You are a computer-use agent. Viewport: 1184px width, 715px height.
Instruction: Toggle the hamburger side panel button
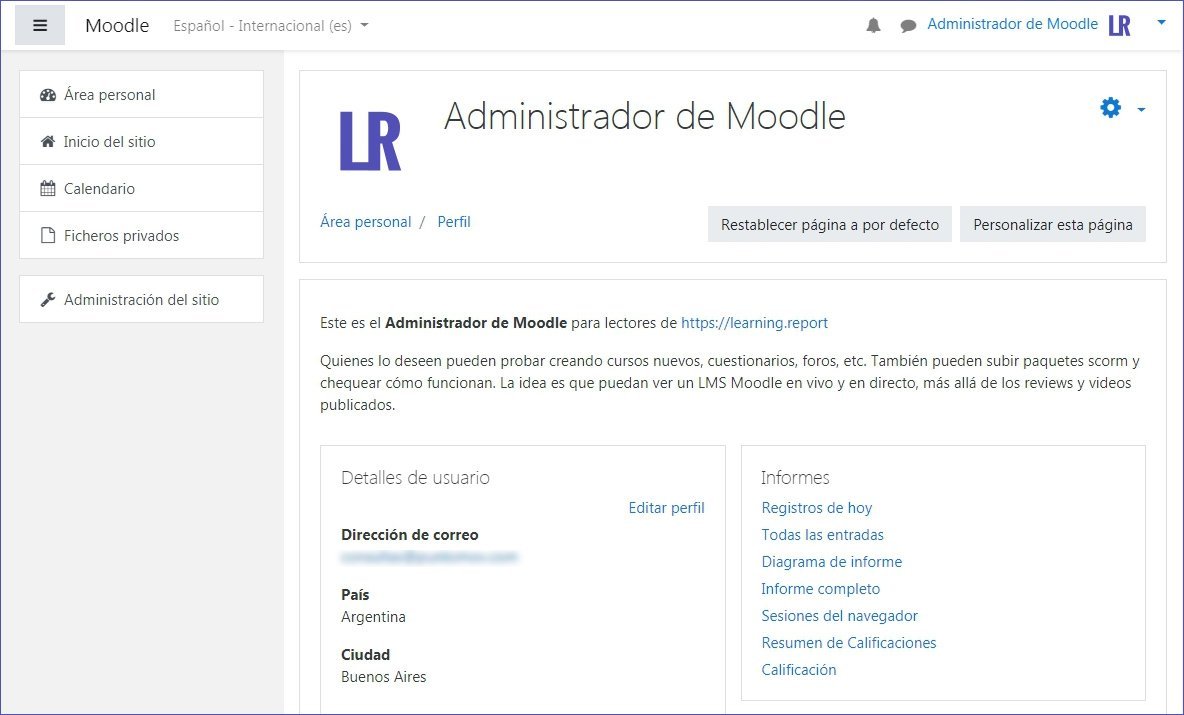(x=40, y=26)
